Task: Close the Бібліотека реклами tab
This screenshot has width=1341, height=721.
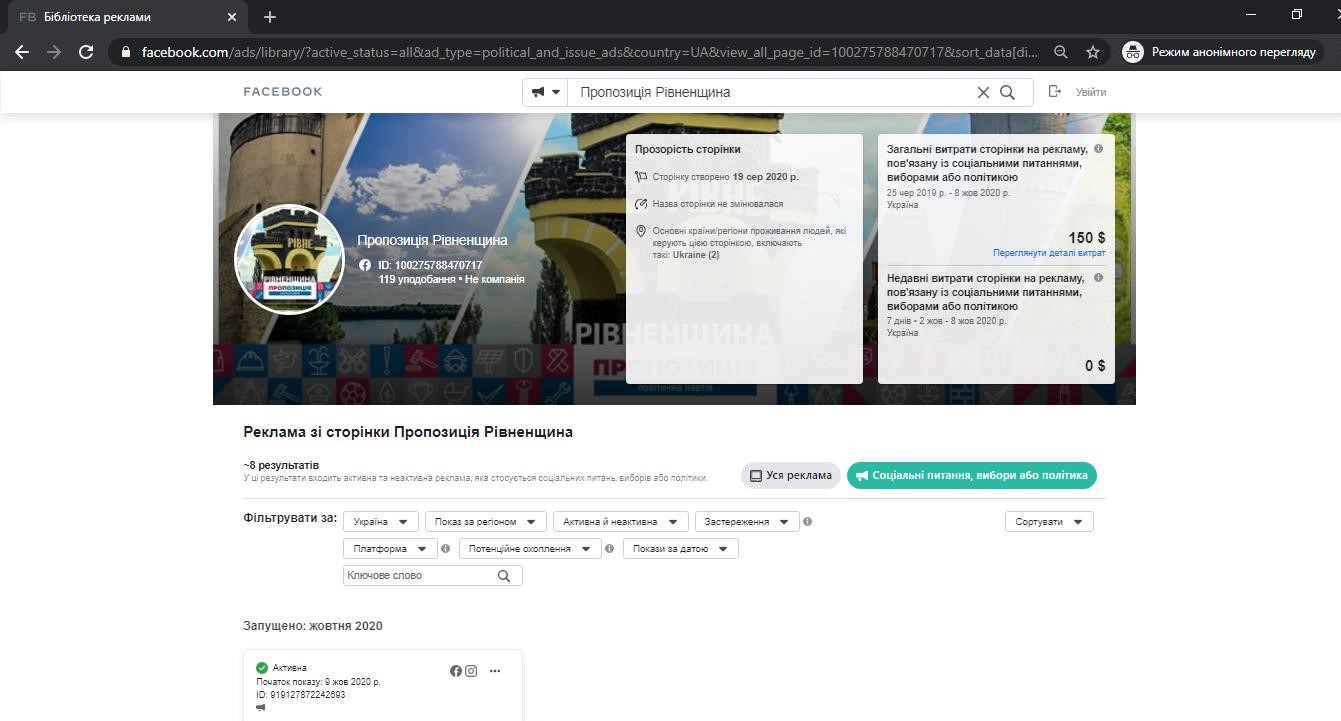Action: tap(232, 17)
